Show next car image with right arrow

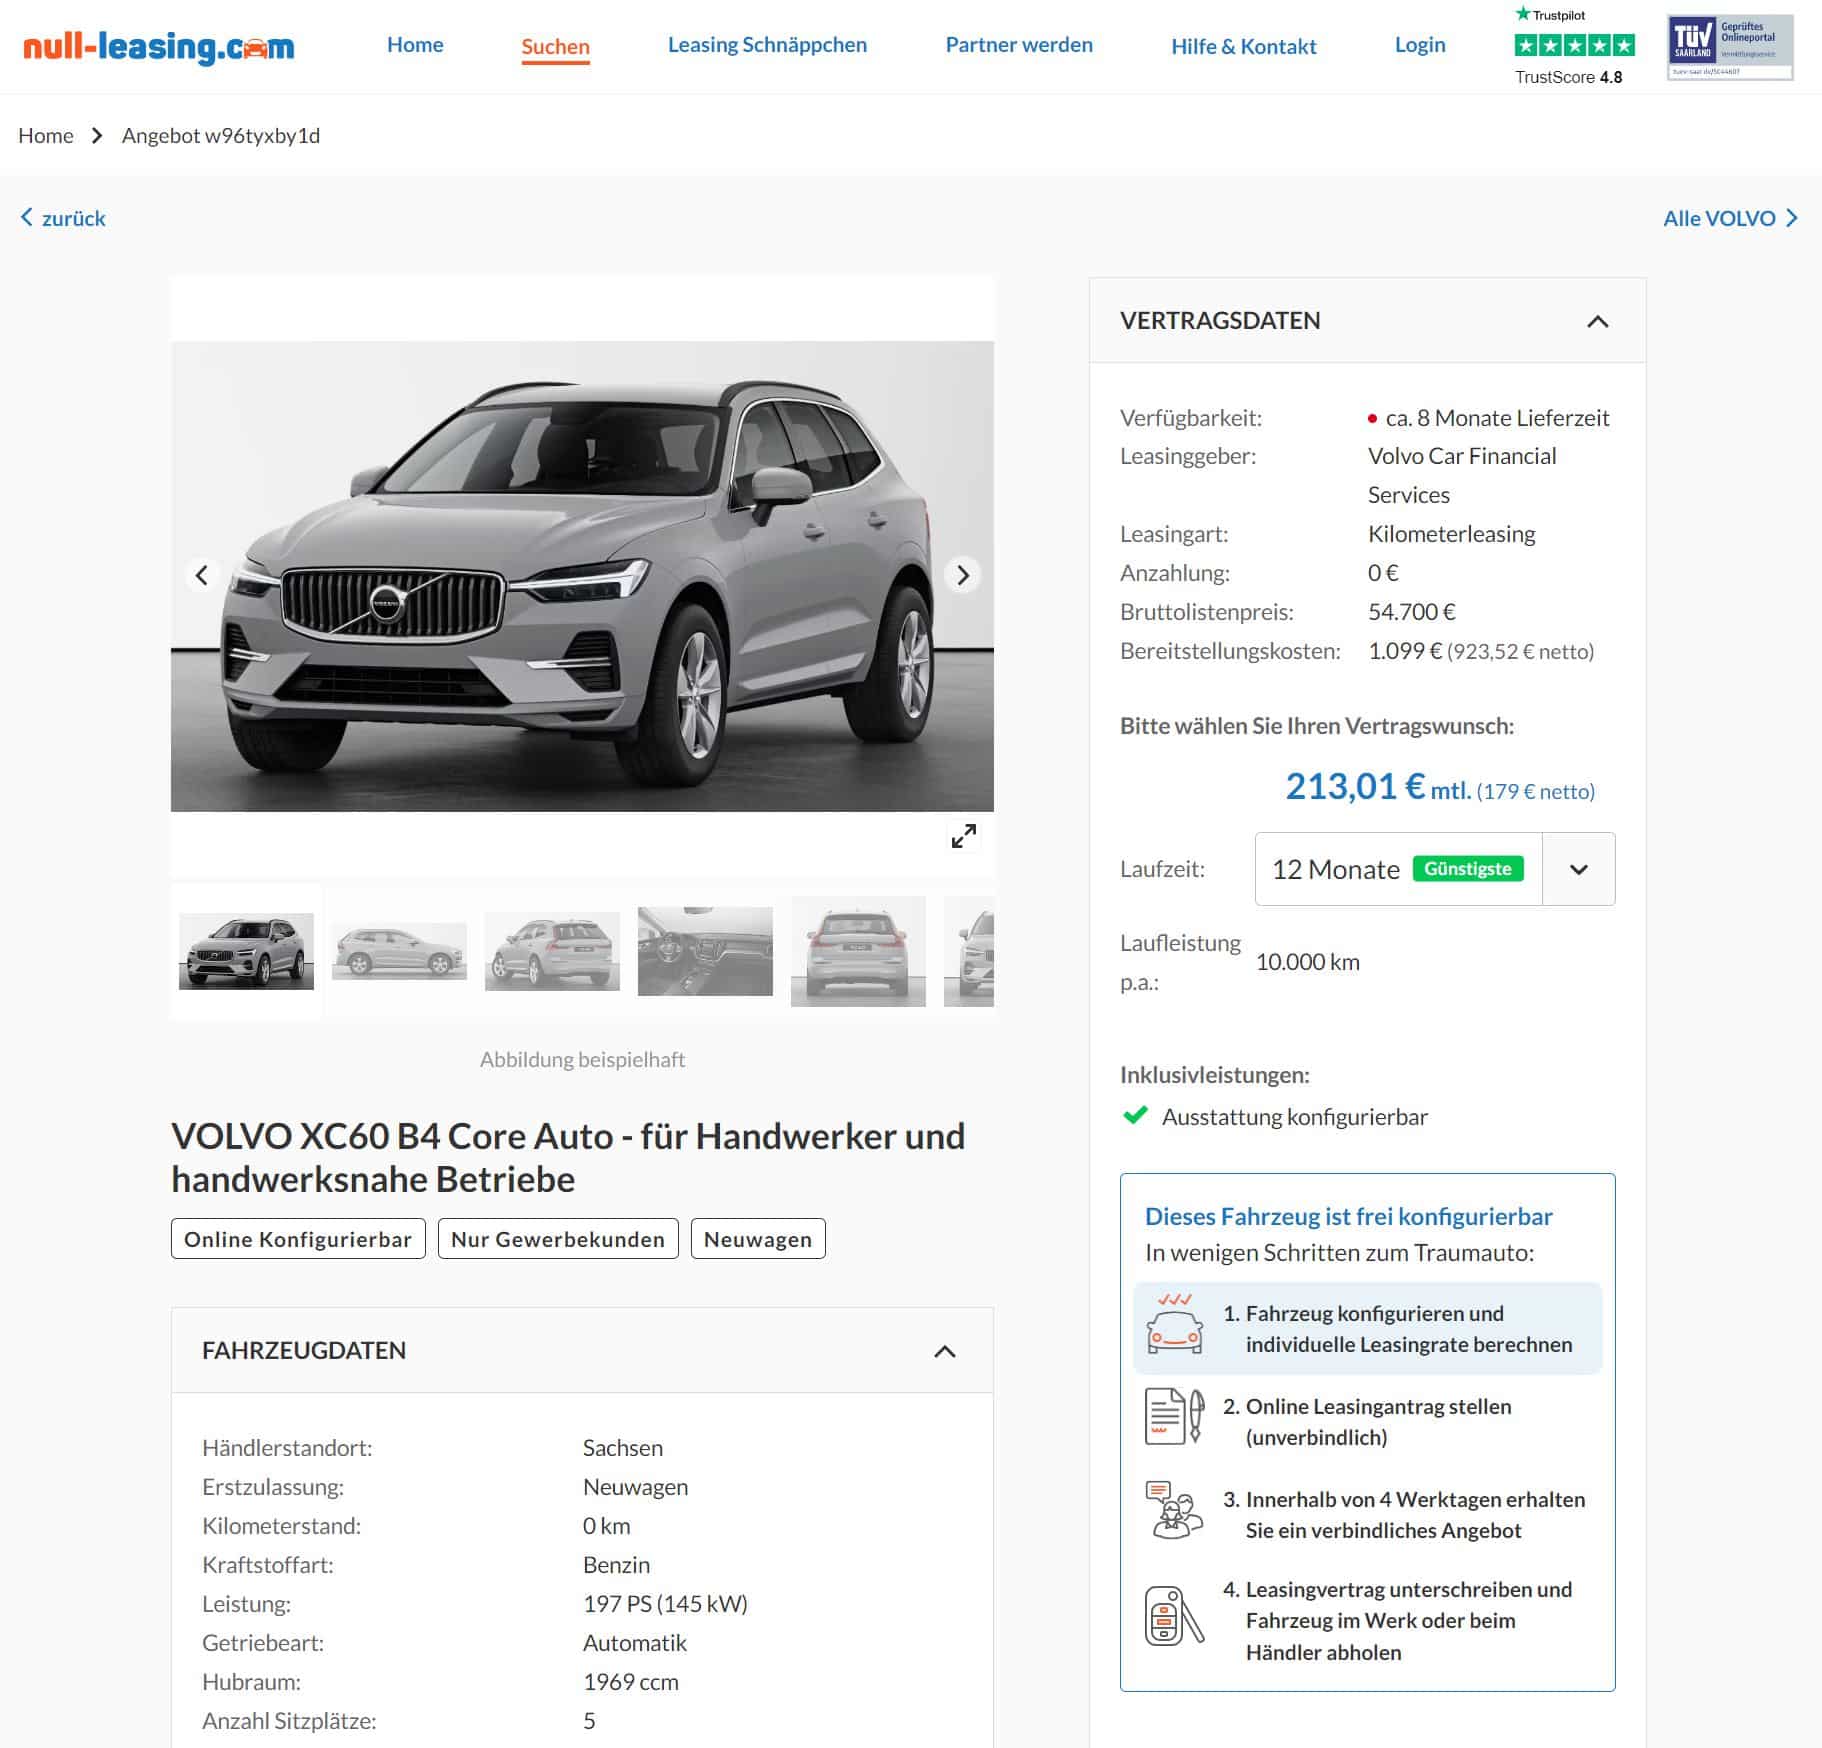tap(962, 575)
